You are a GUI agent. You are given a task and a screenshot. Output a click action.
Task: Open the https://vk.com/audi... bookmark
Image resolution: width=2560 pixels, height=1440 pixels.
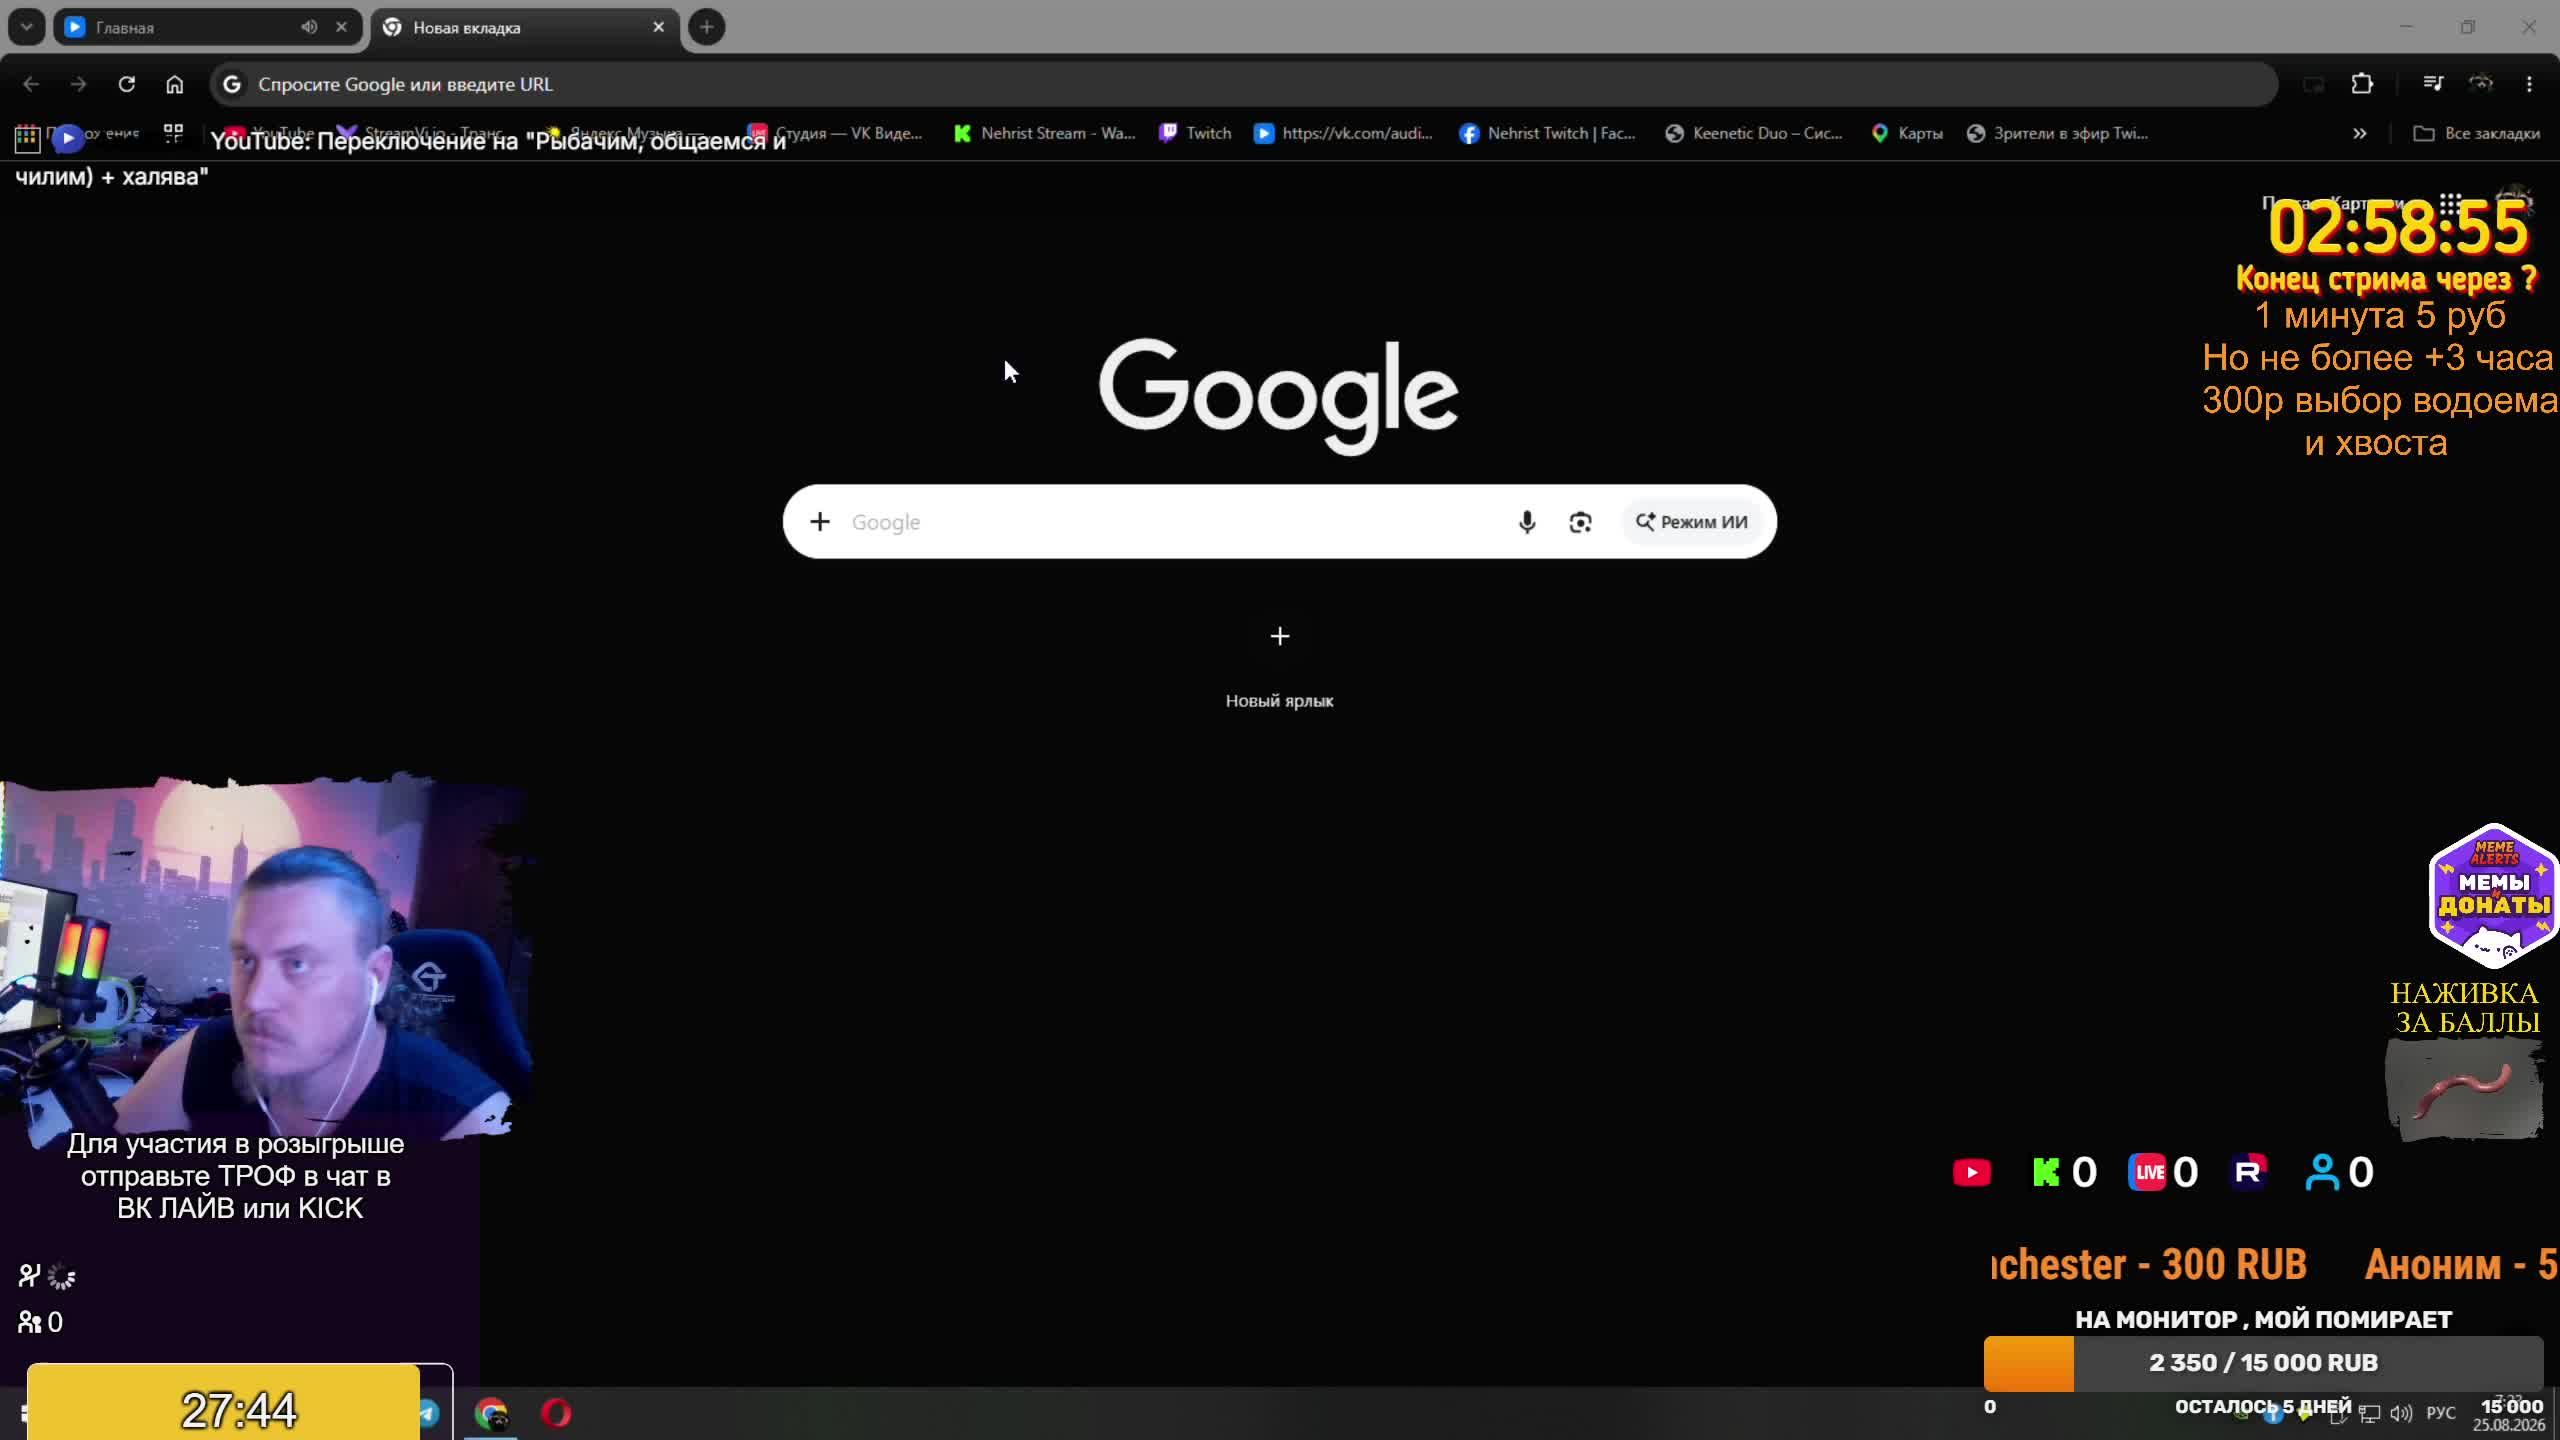[x=1343, y=133]
